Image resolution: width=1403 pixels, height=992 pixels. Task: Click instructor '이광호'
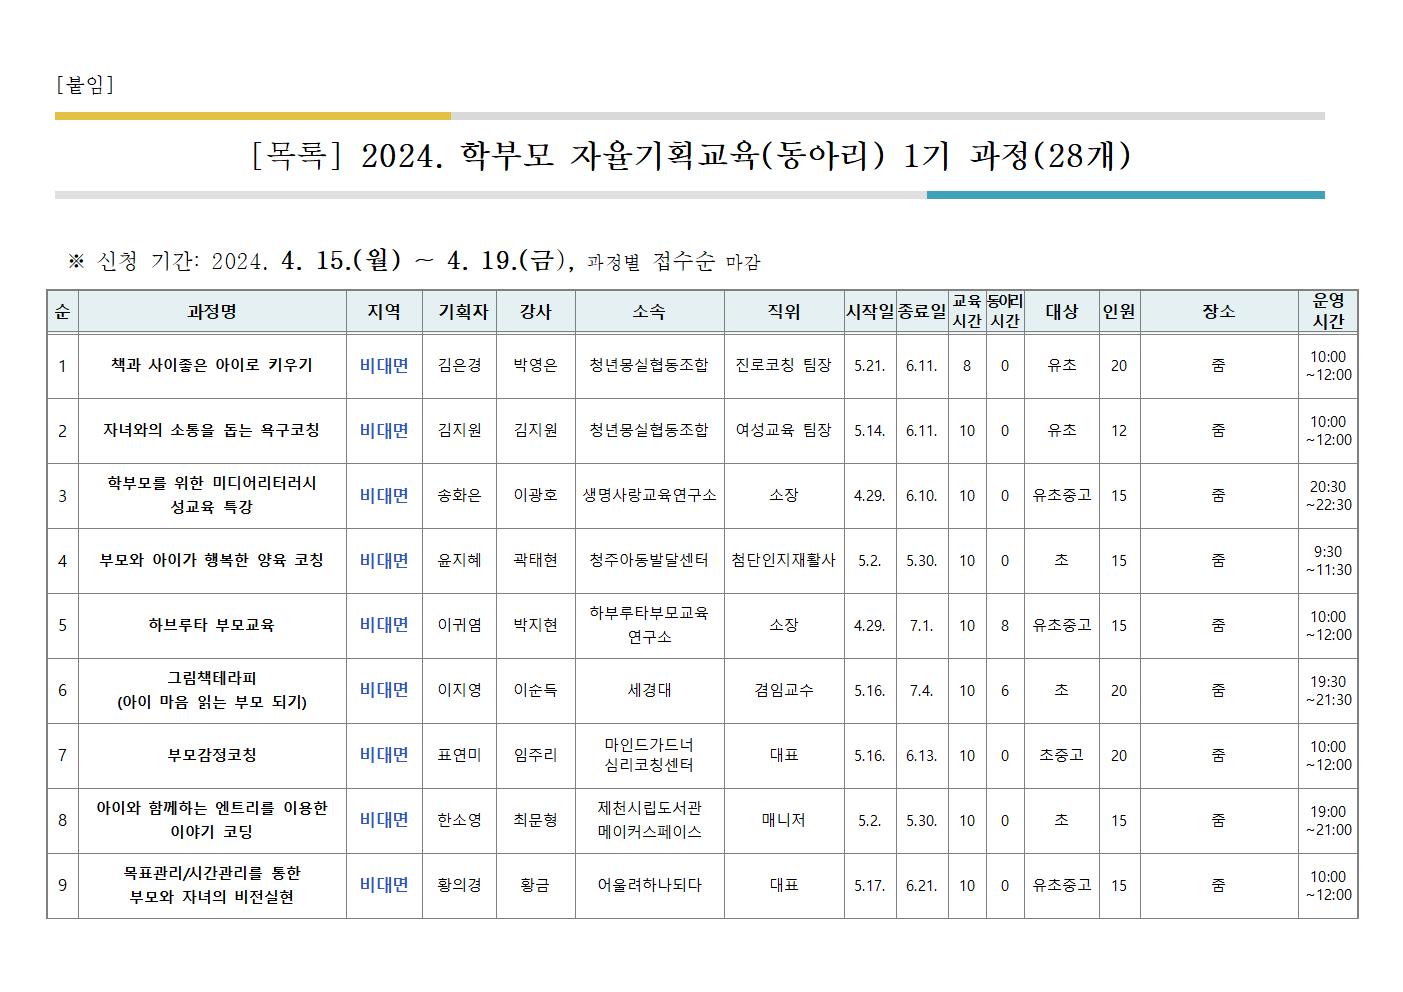point(536,496)
